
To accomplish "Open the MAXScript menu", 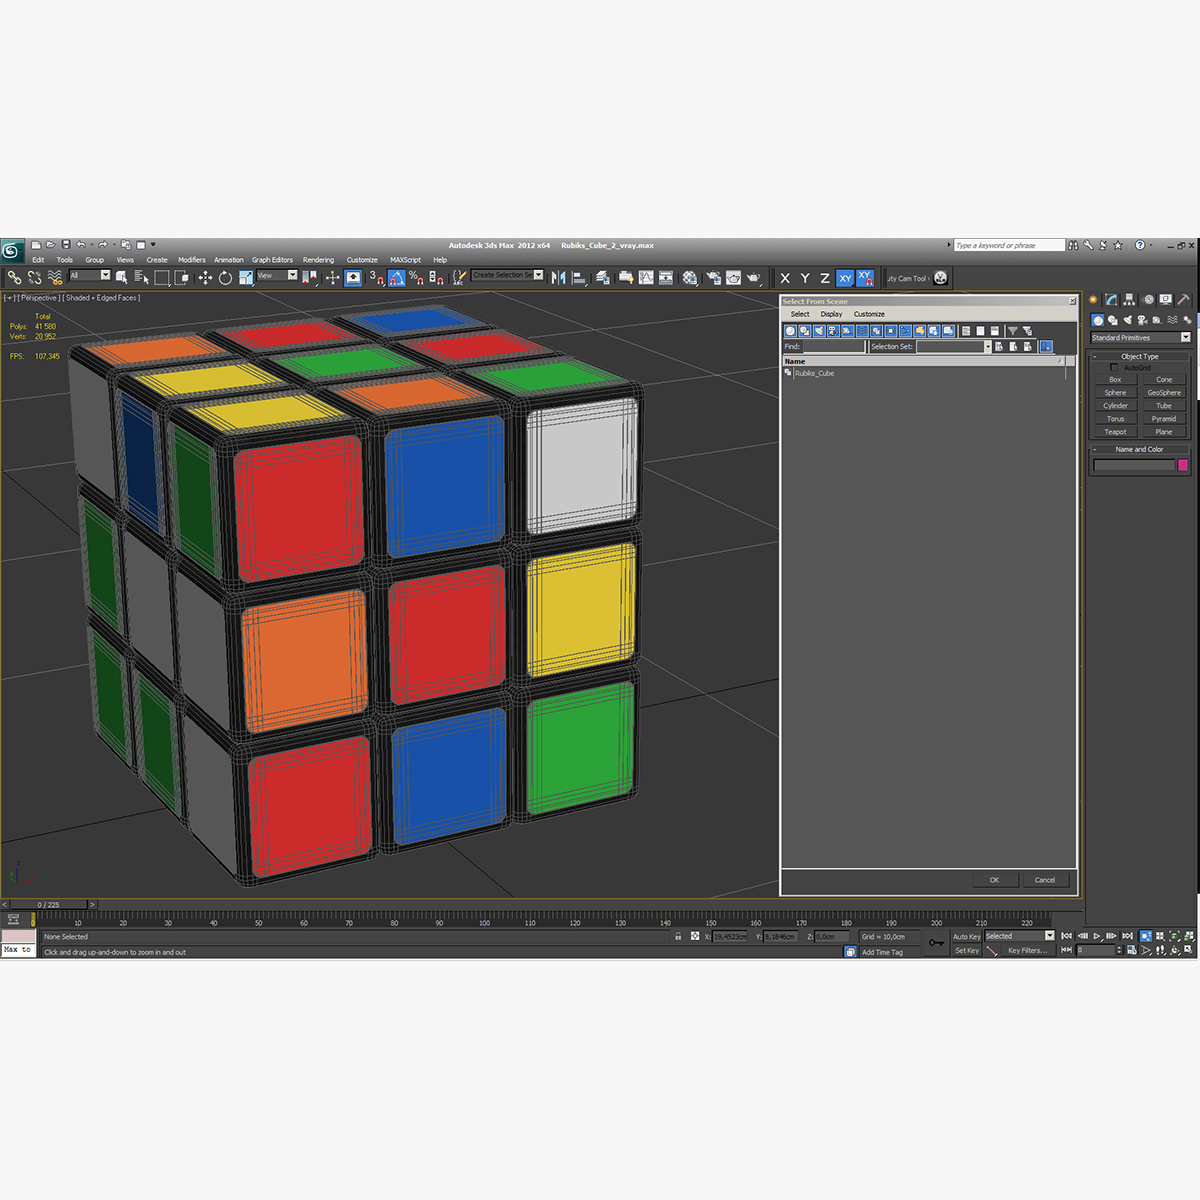I will click(405, 259).
